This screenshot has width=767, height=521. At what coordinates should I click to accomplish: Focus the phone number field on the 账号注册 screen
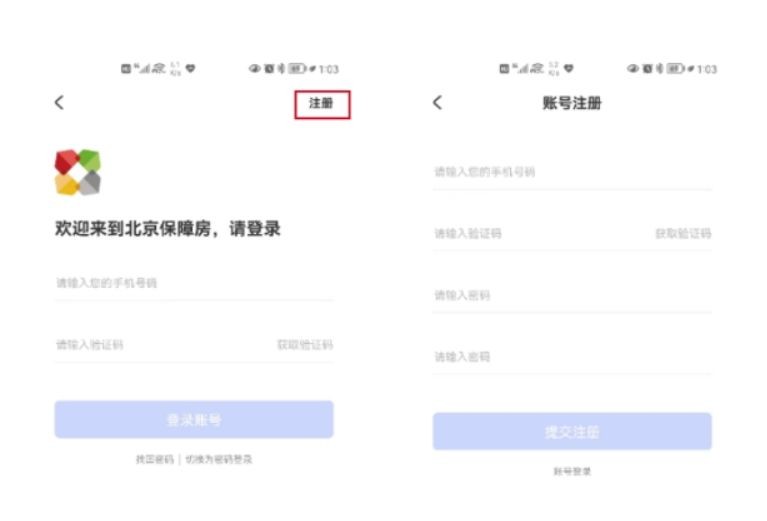[x=572, y=172]
